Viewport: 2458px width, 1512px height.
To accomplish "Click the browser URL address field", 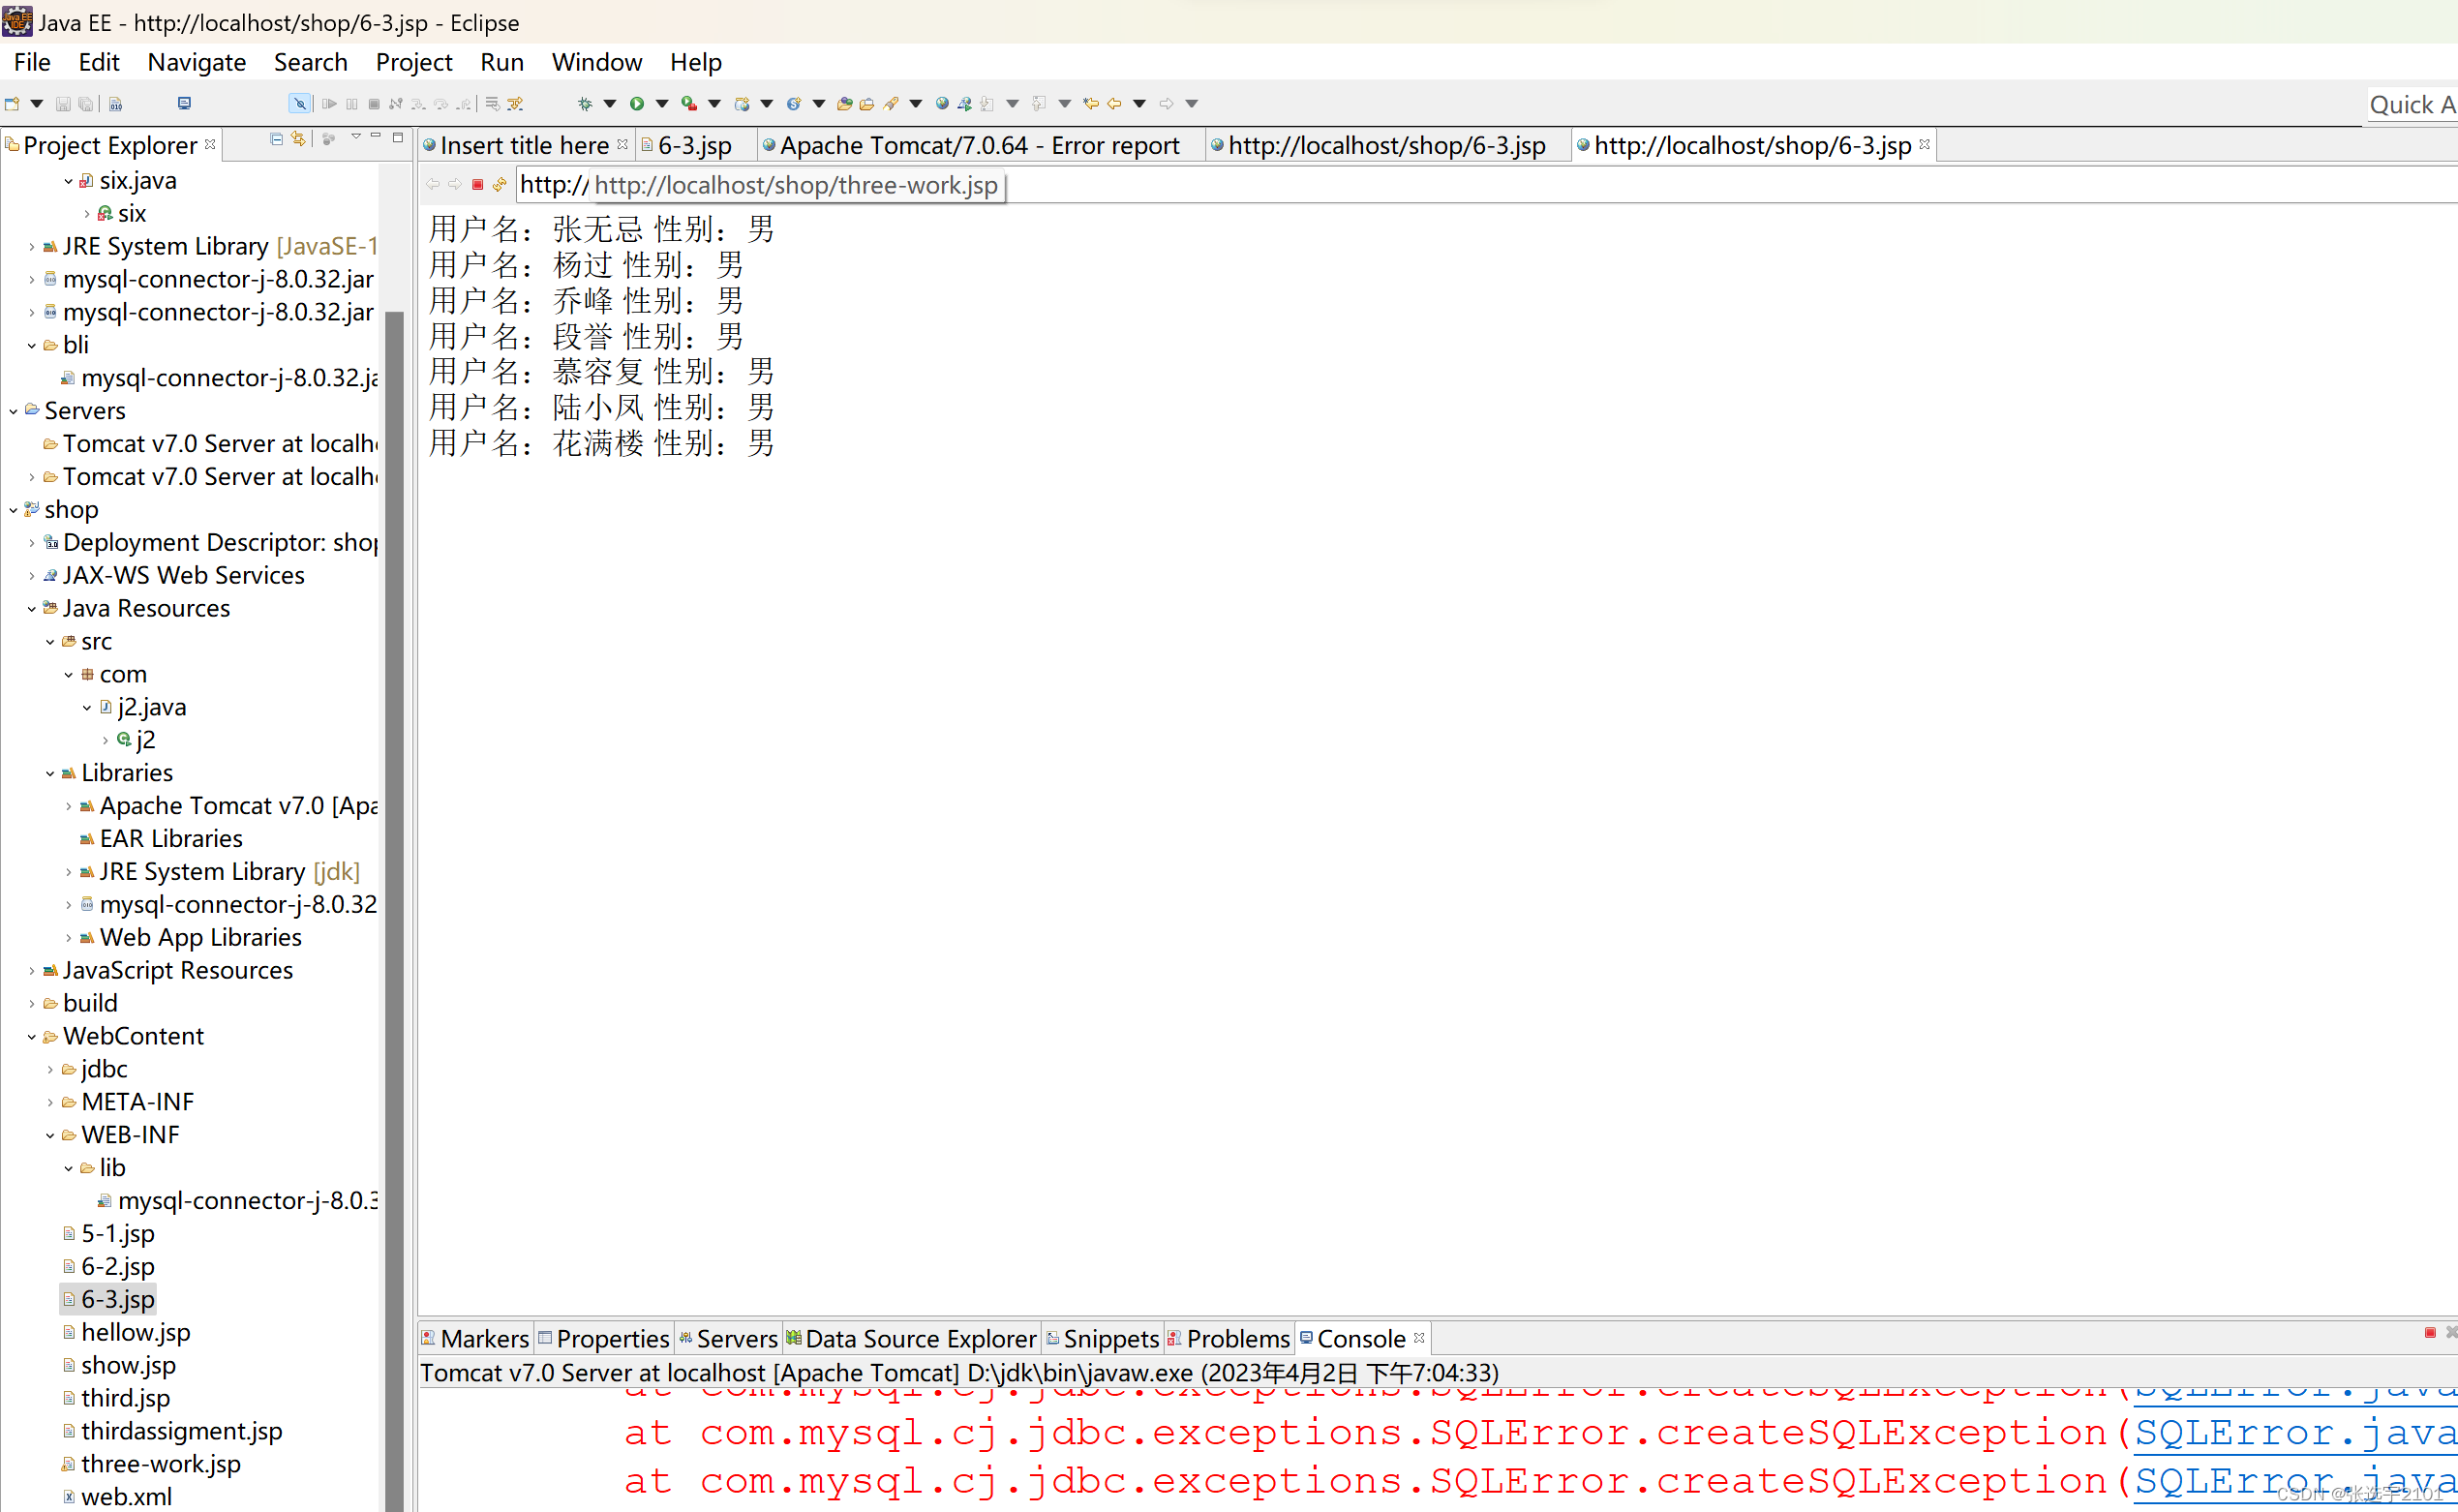I will (x=760, y=185).
